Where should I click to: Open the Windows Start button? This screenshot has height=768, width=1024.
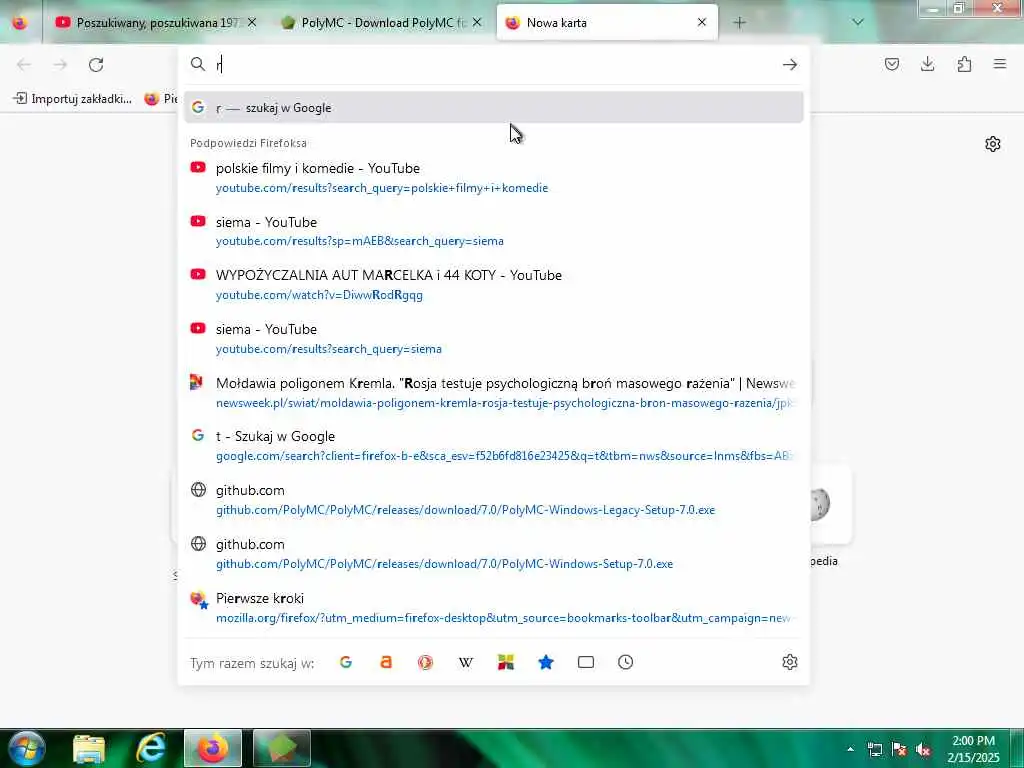coord(27,748)
